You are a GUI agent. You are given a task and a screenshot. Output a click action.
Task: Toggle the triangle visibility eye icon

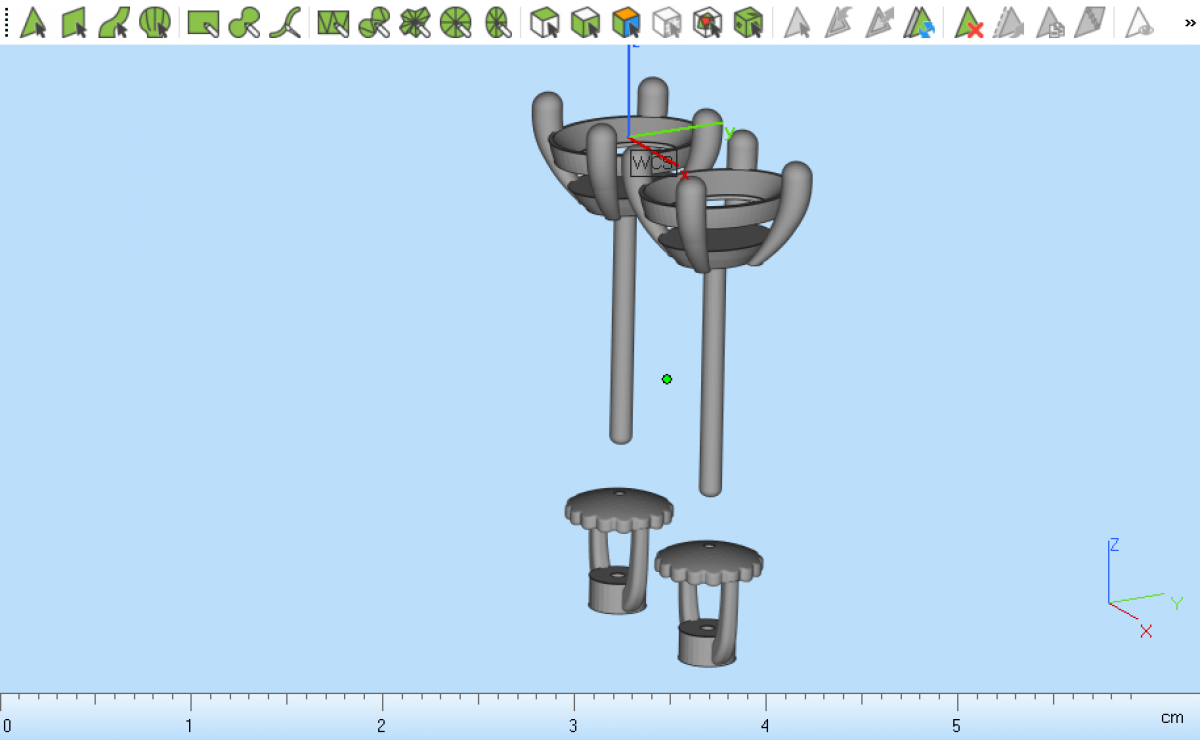[x=1139, y=22]
